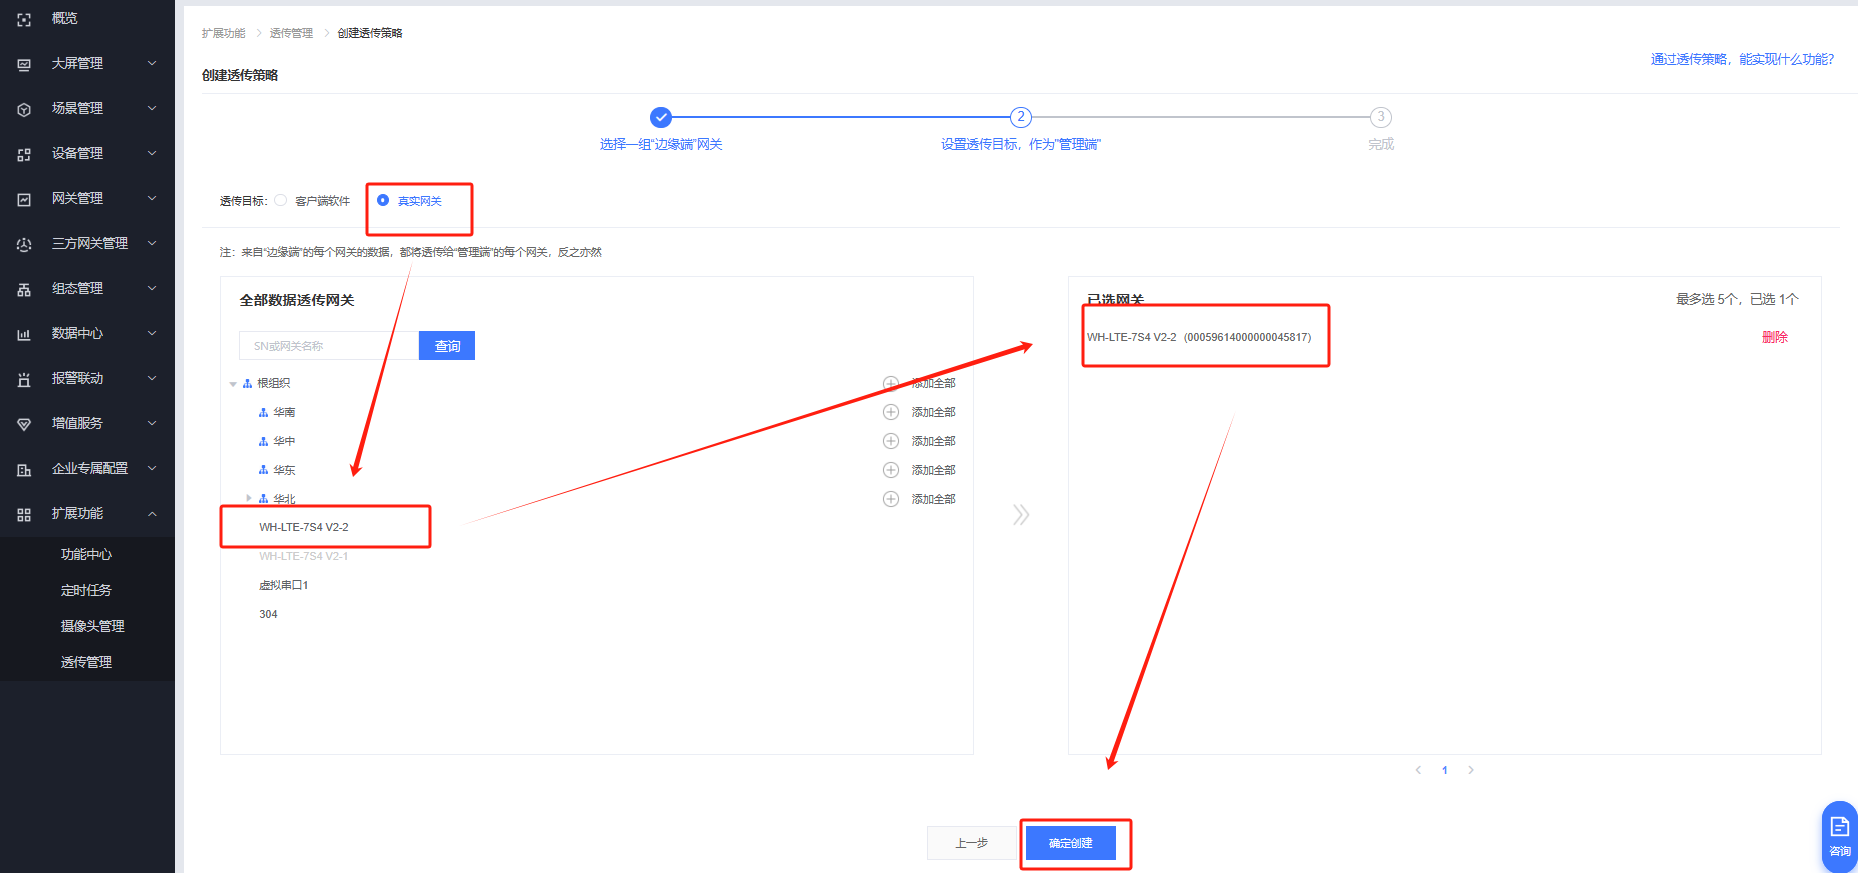
Task: Select gateway 虚拟串口1 in the list
Action: [x=284, y=585]
